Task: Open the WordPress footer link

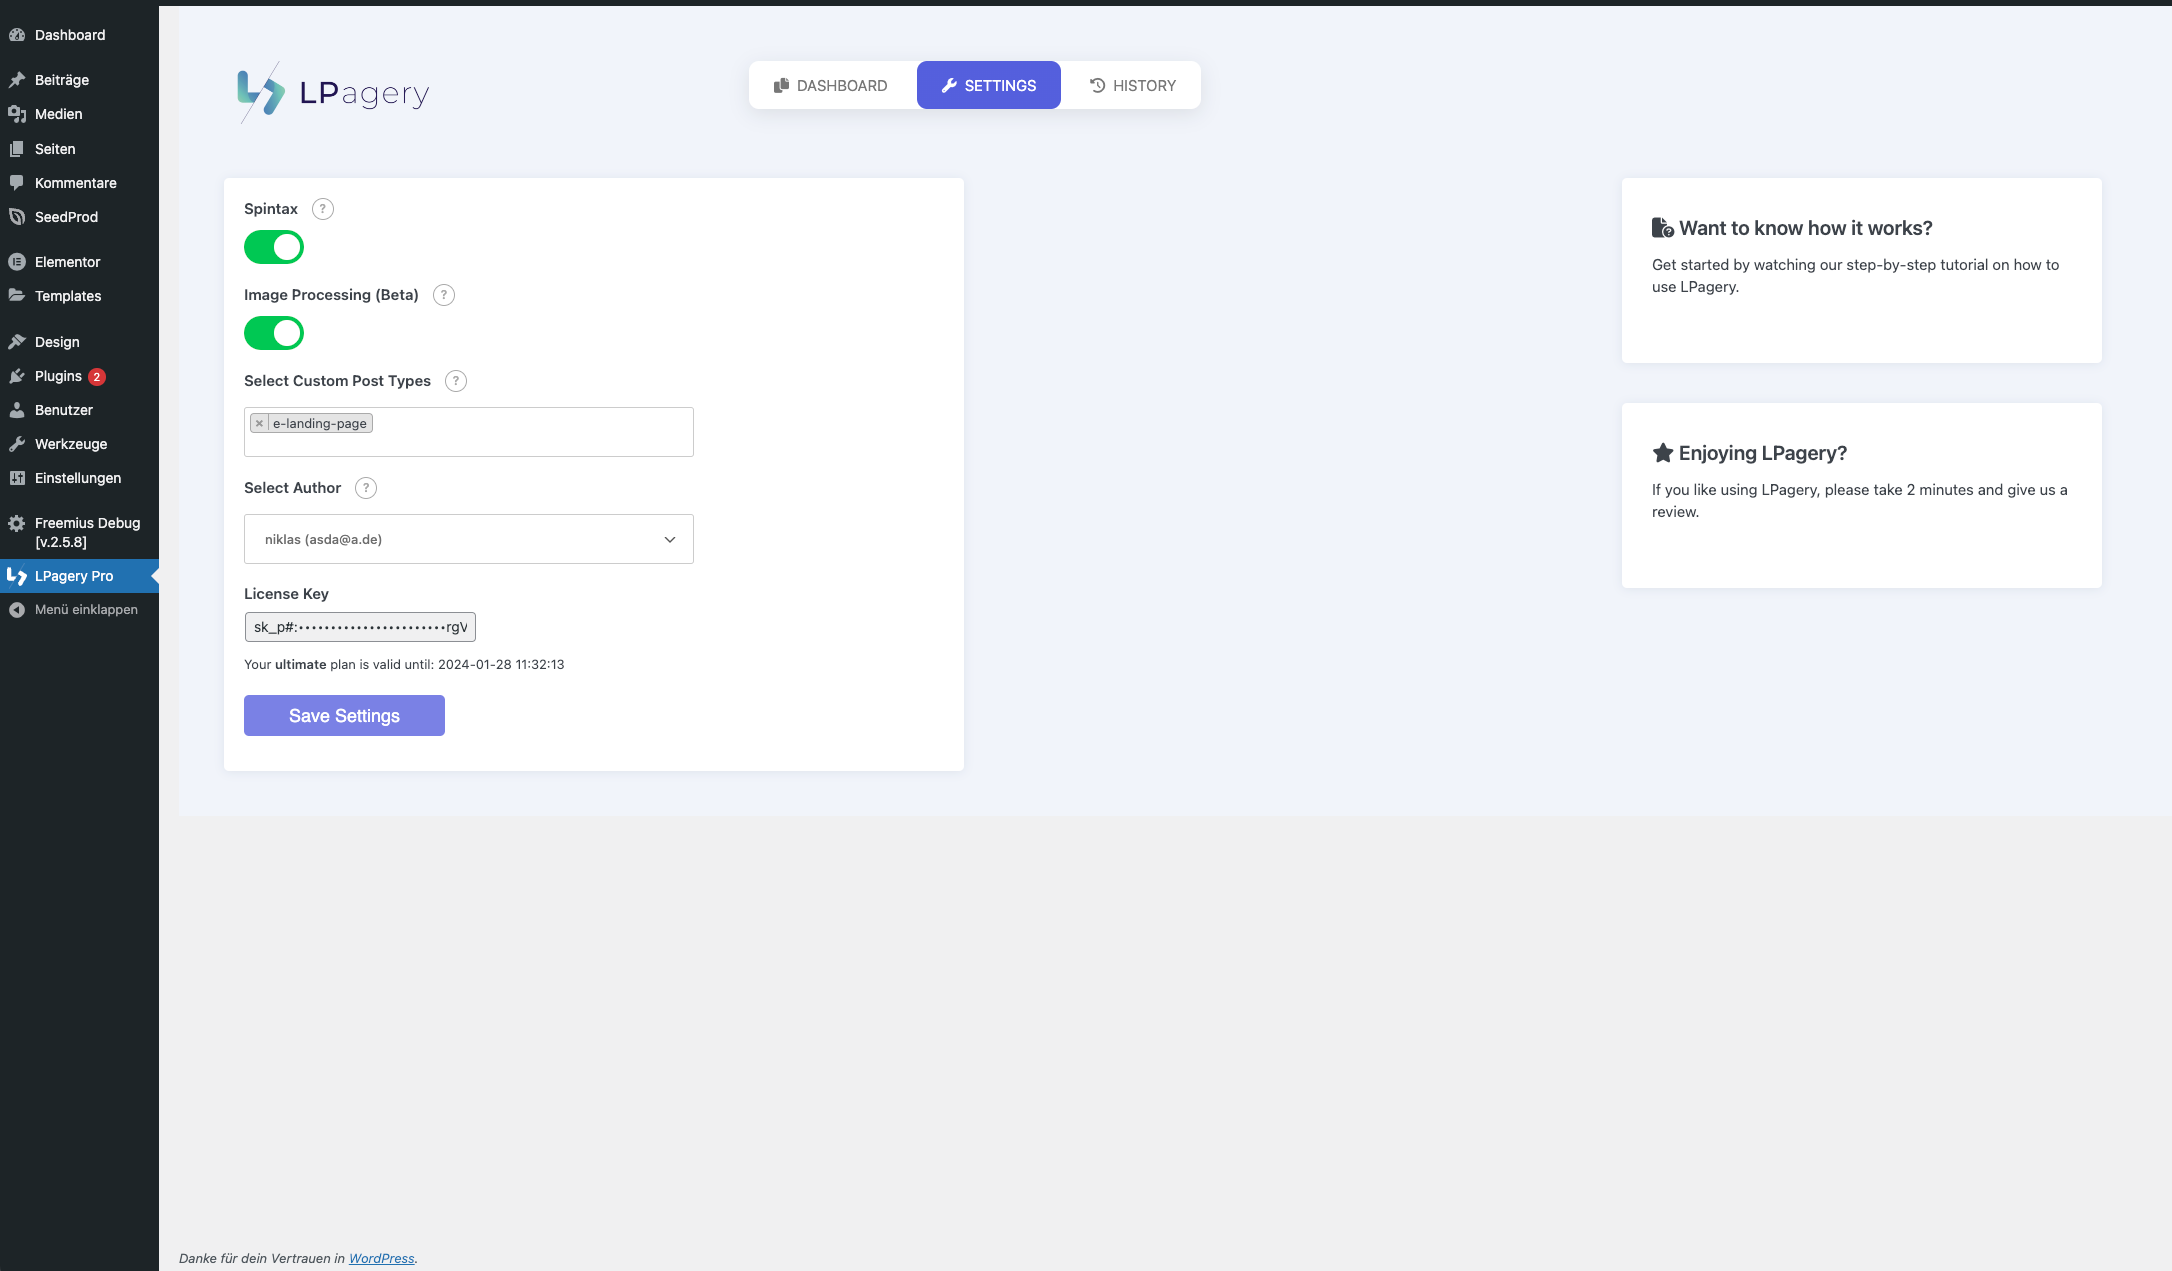Action: tap(381, 1259)
